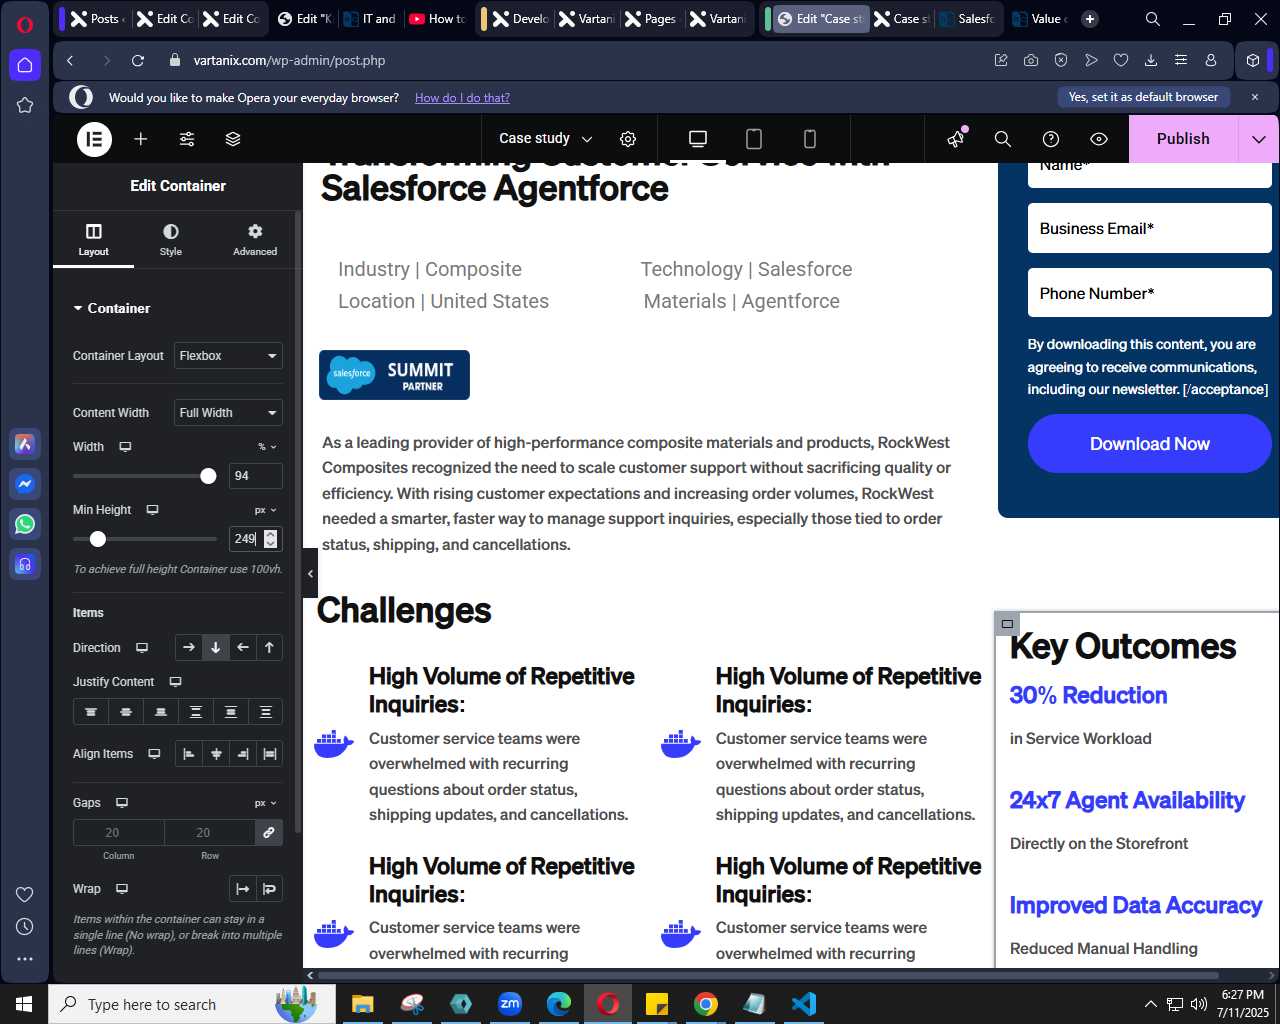
Task: Adjust the Min Height slider handle
Action: click(x=97, y=539)
